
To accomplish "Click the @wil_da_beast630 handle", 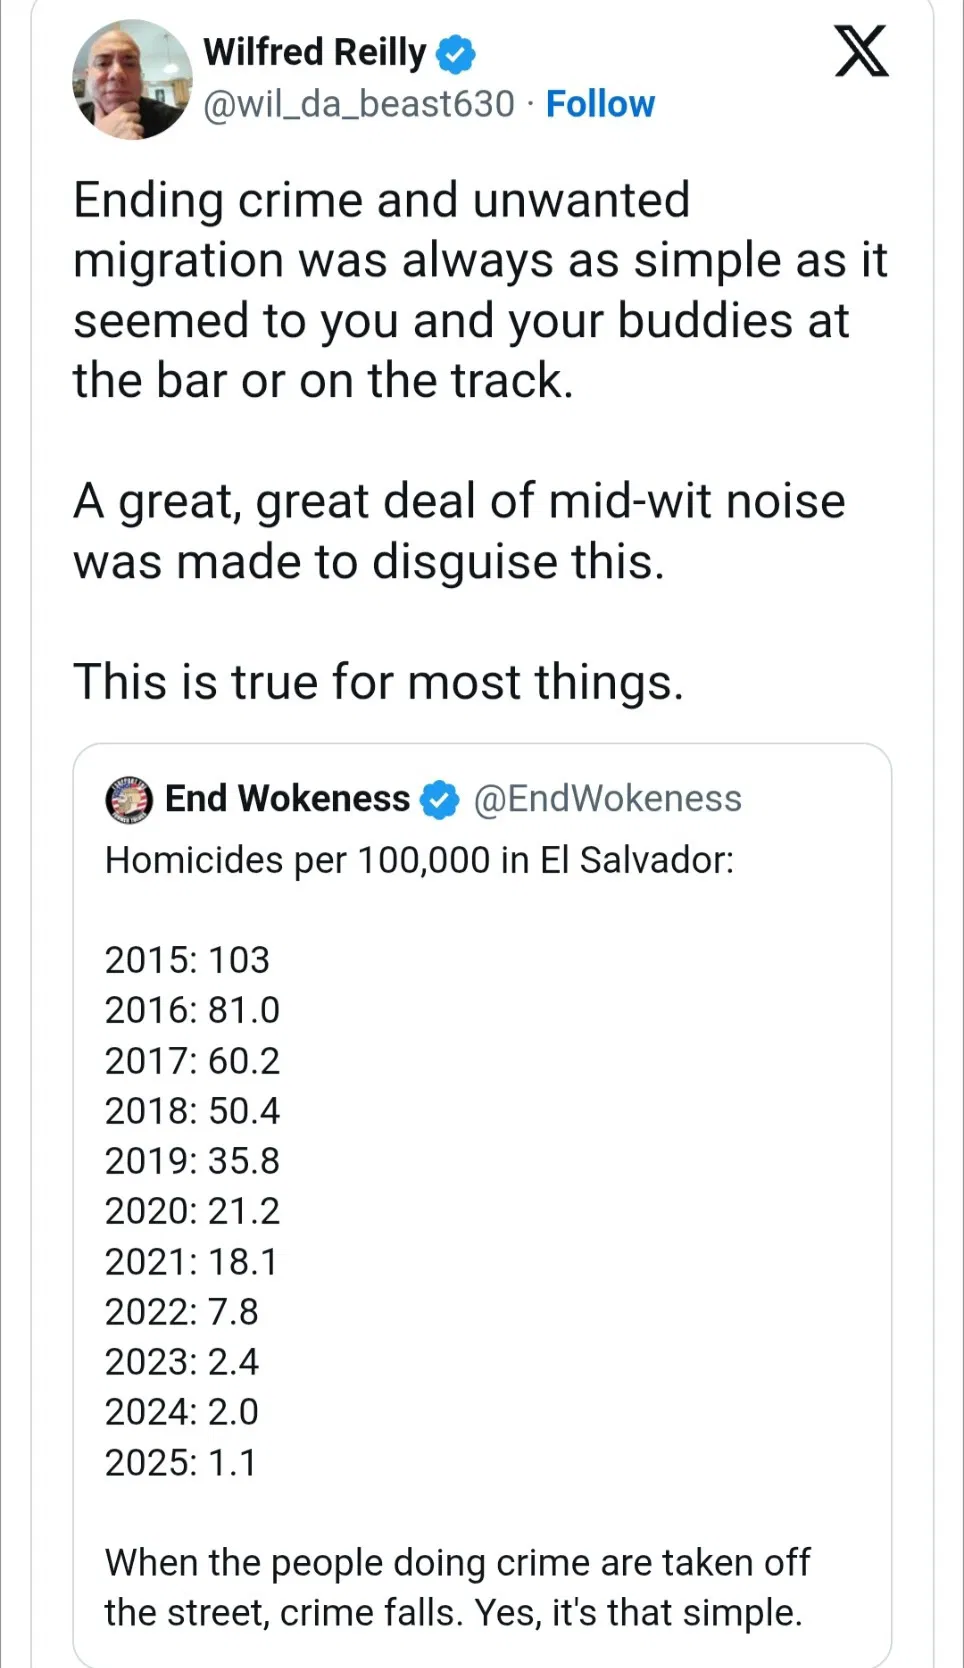I will point(359,104).
